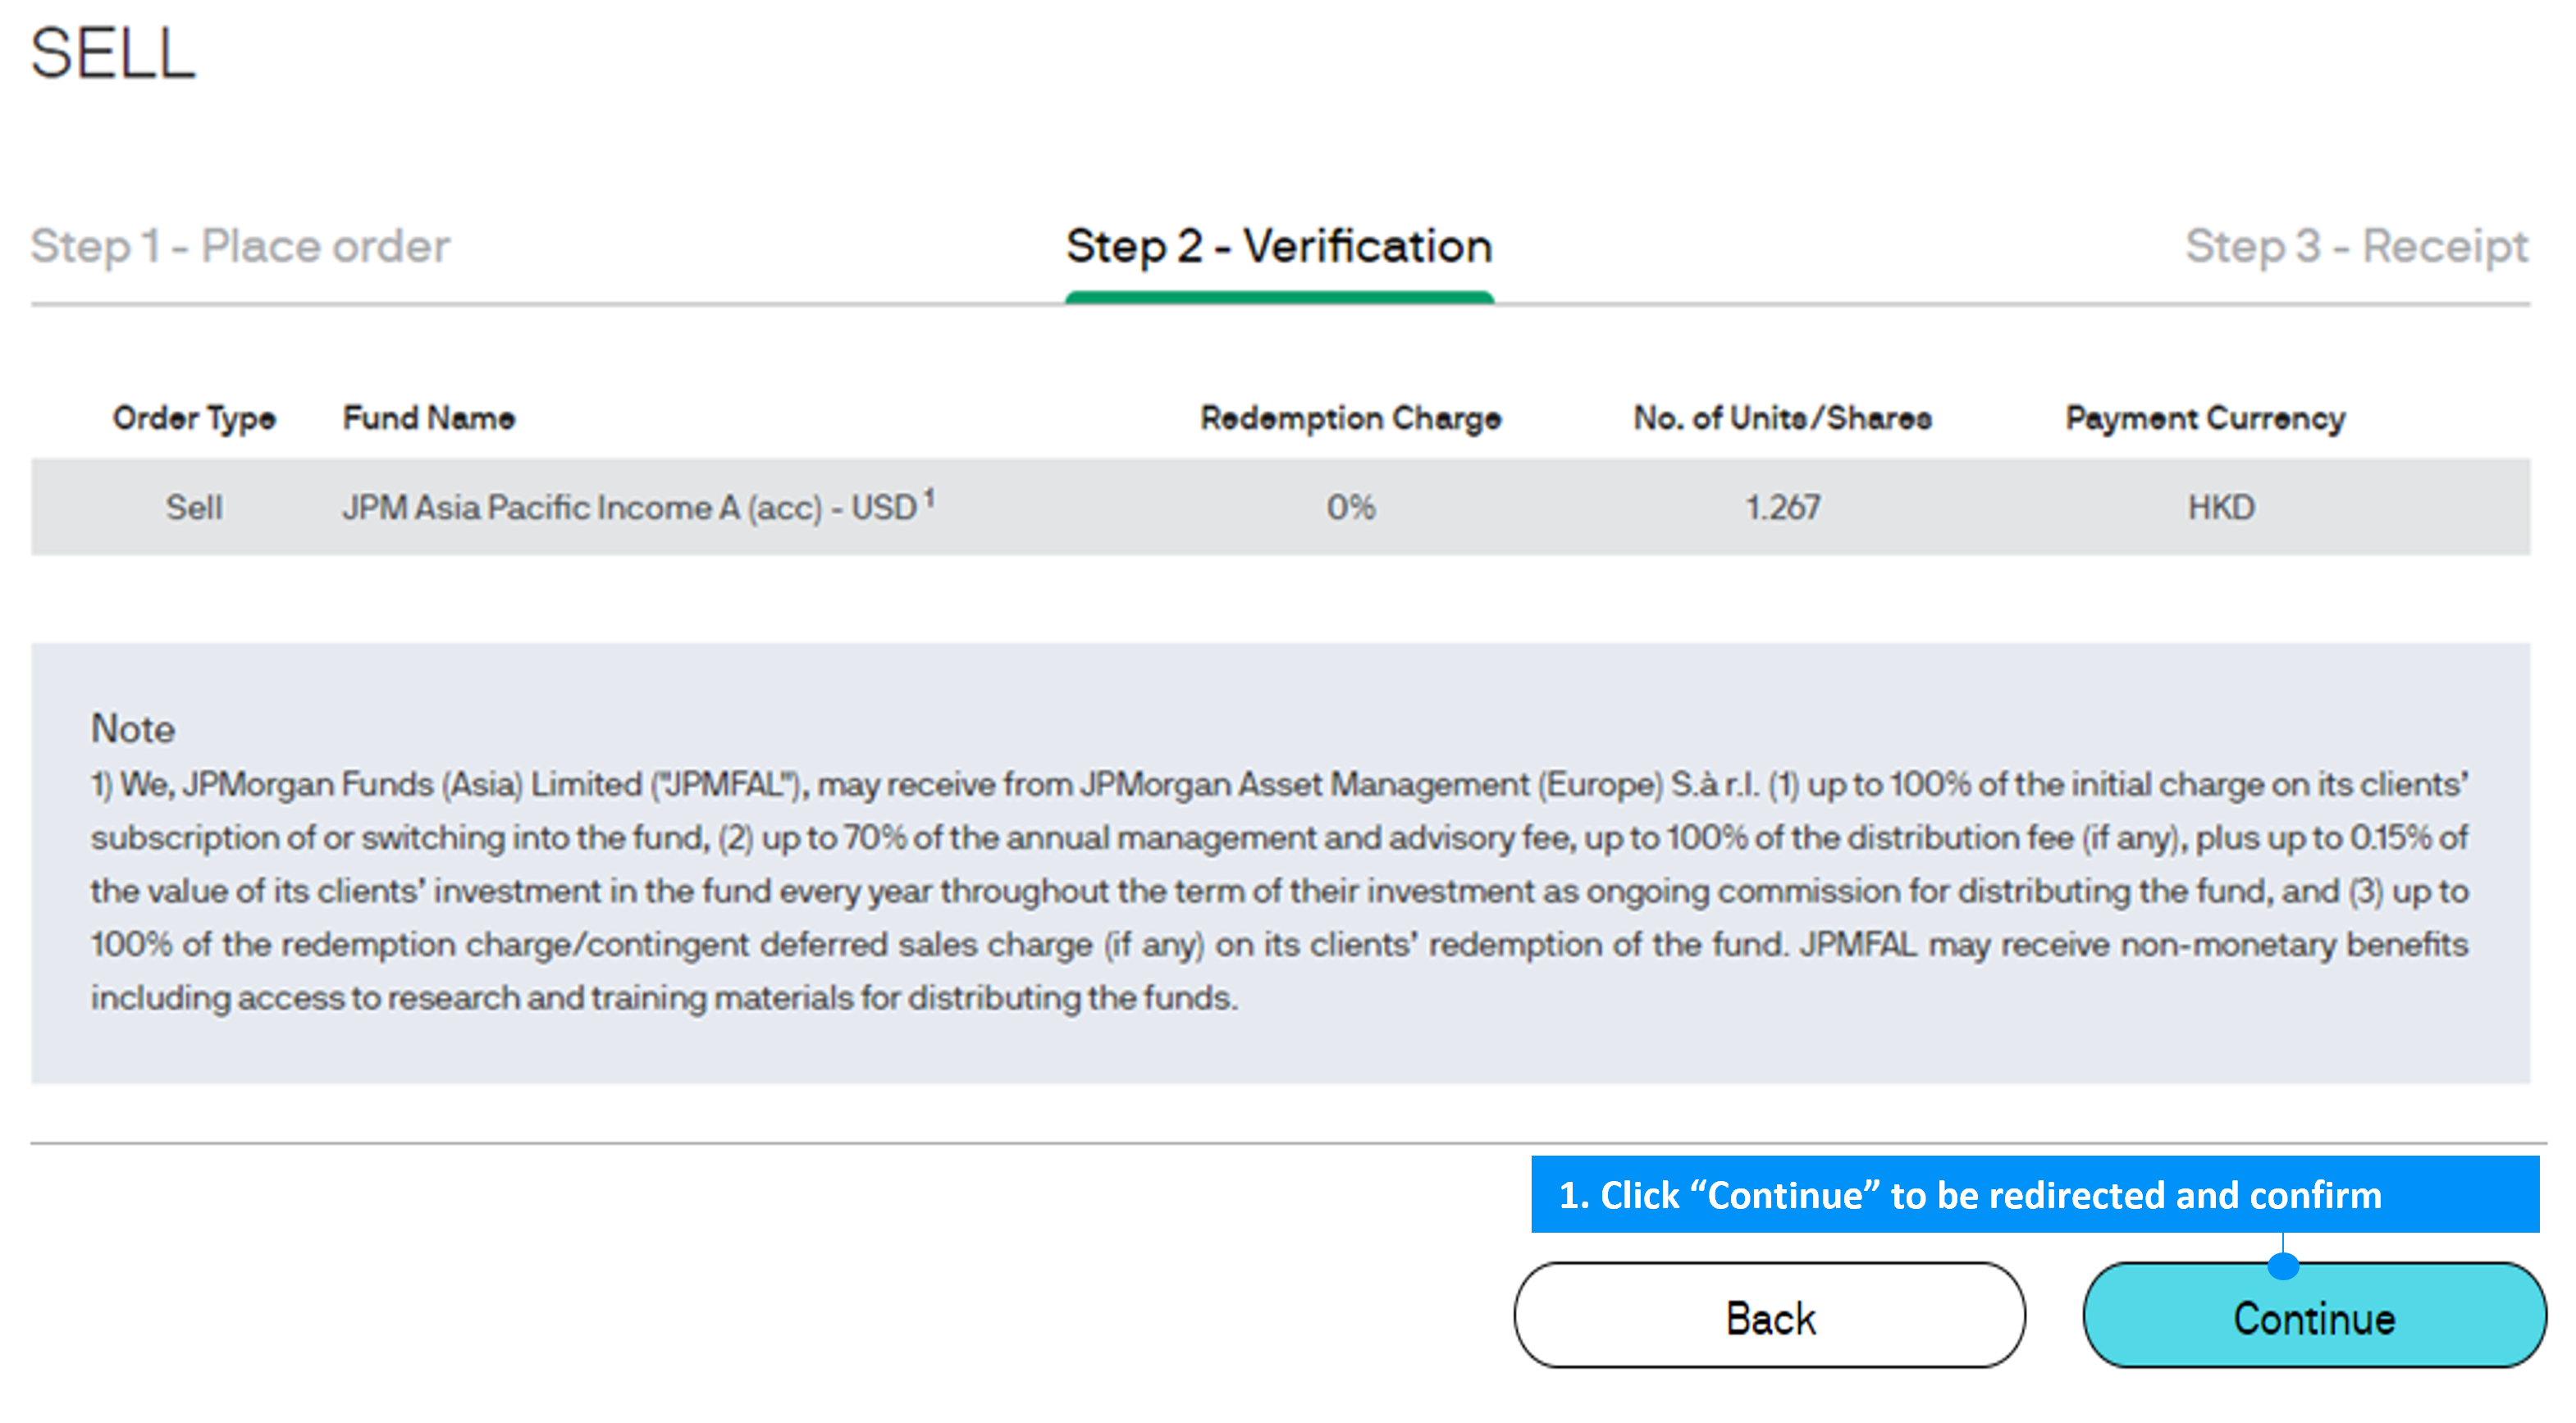
Task: Select the Step 1 - Place order tab
Action: pyautogui.click(x=240, y=246)
